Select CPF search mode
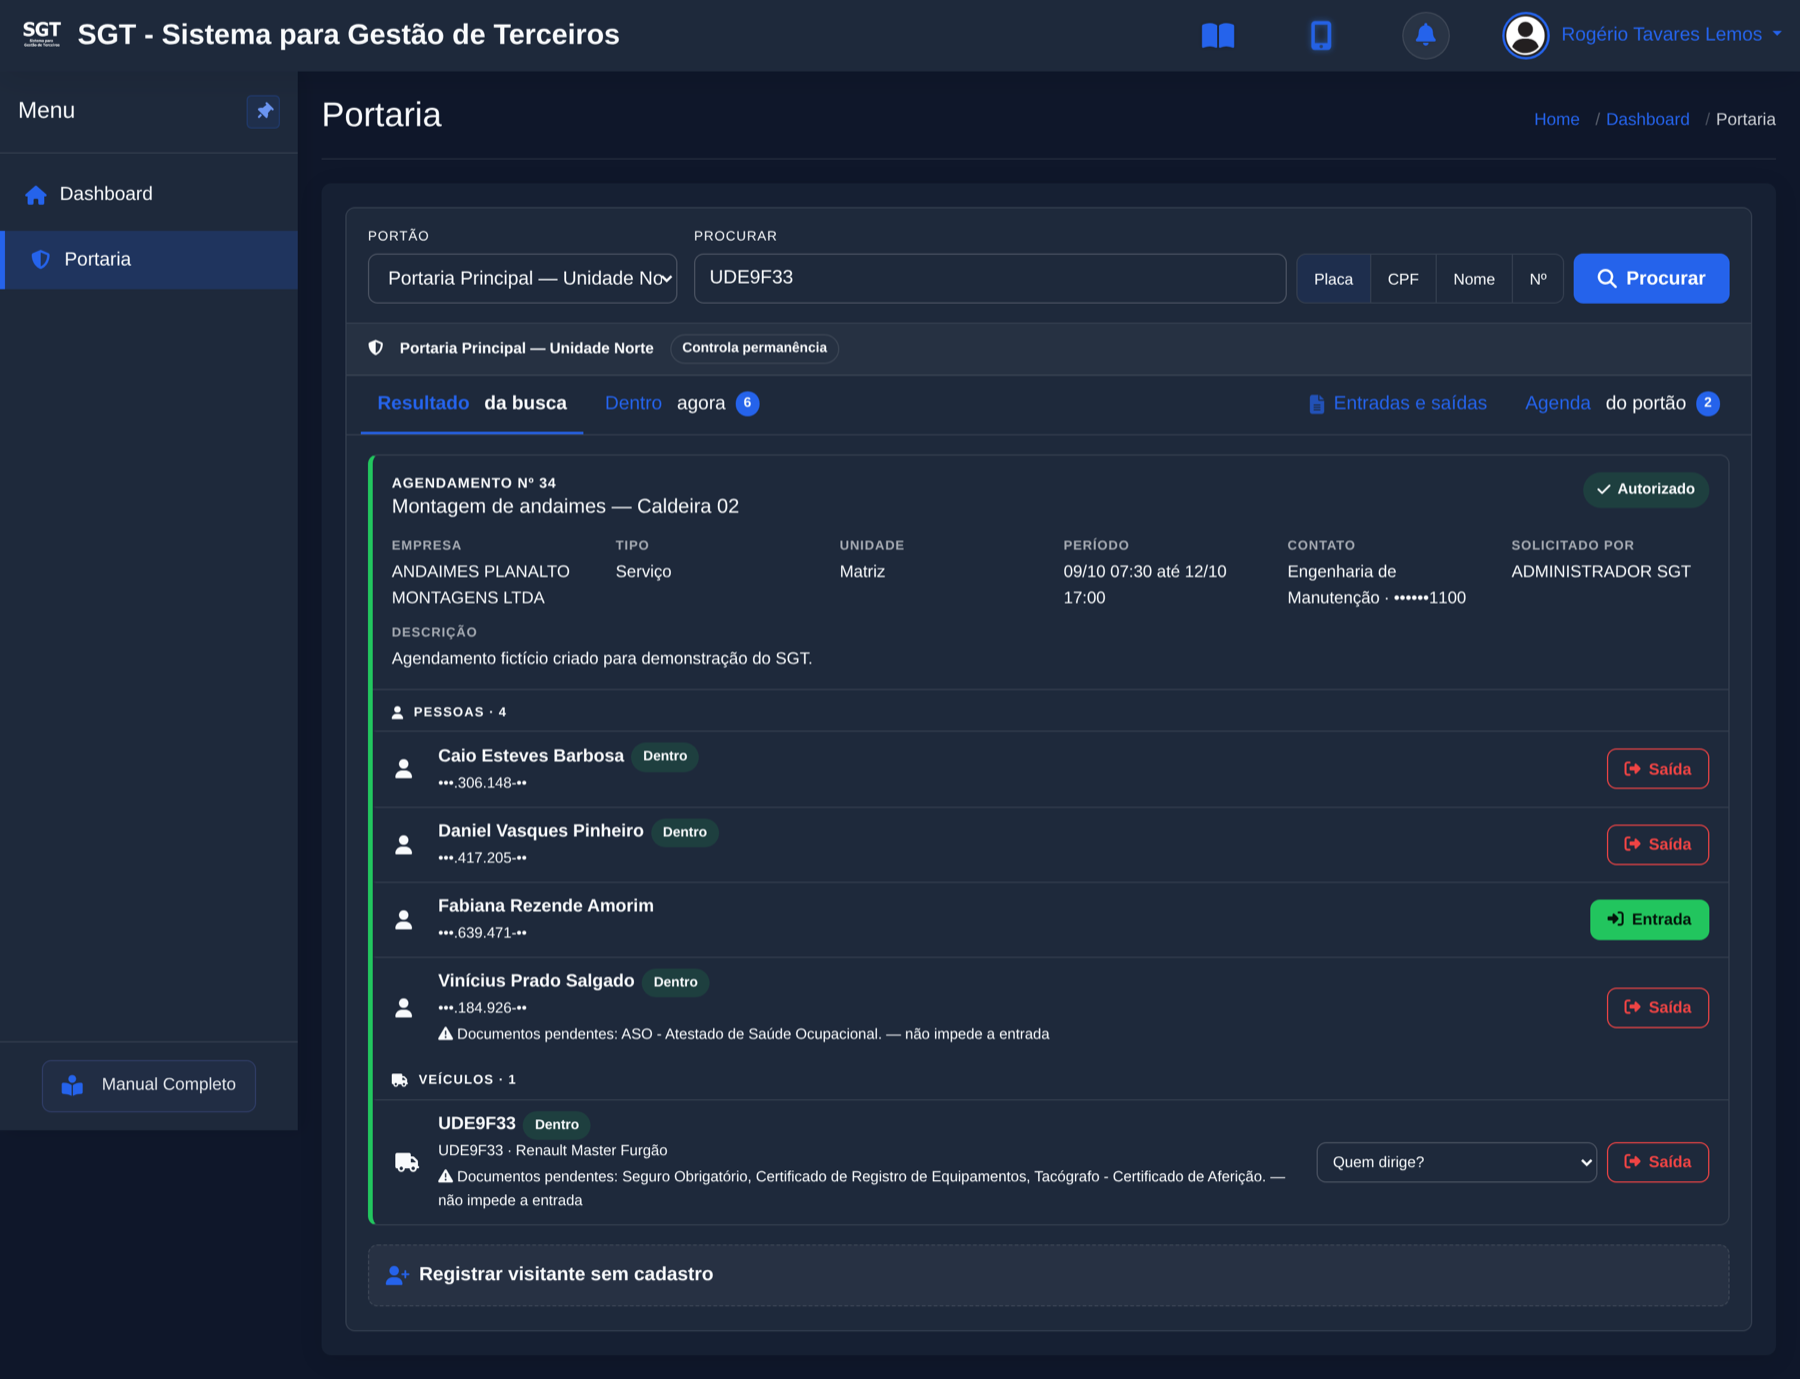Viewport: 1800px width, 1379px height. pos(1403,279)
